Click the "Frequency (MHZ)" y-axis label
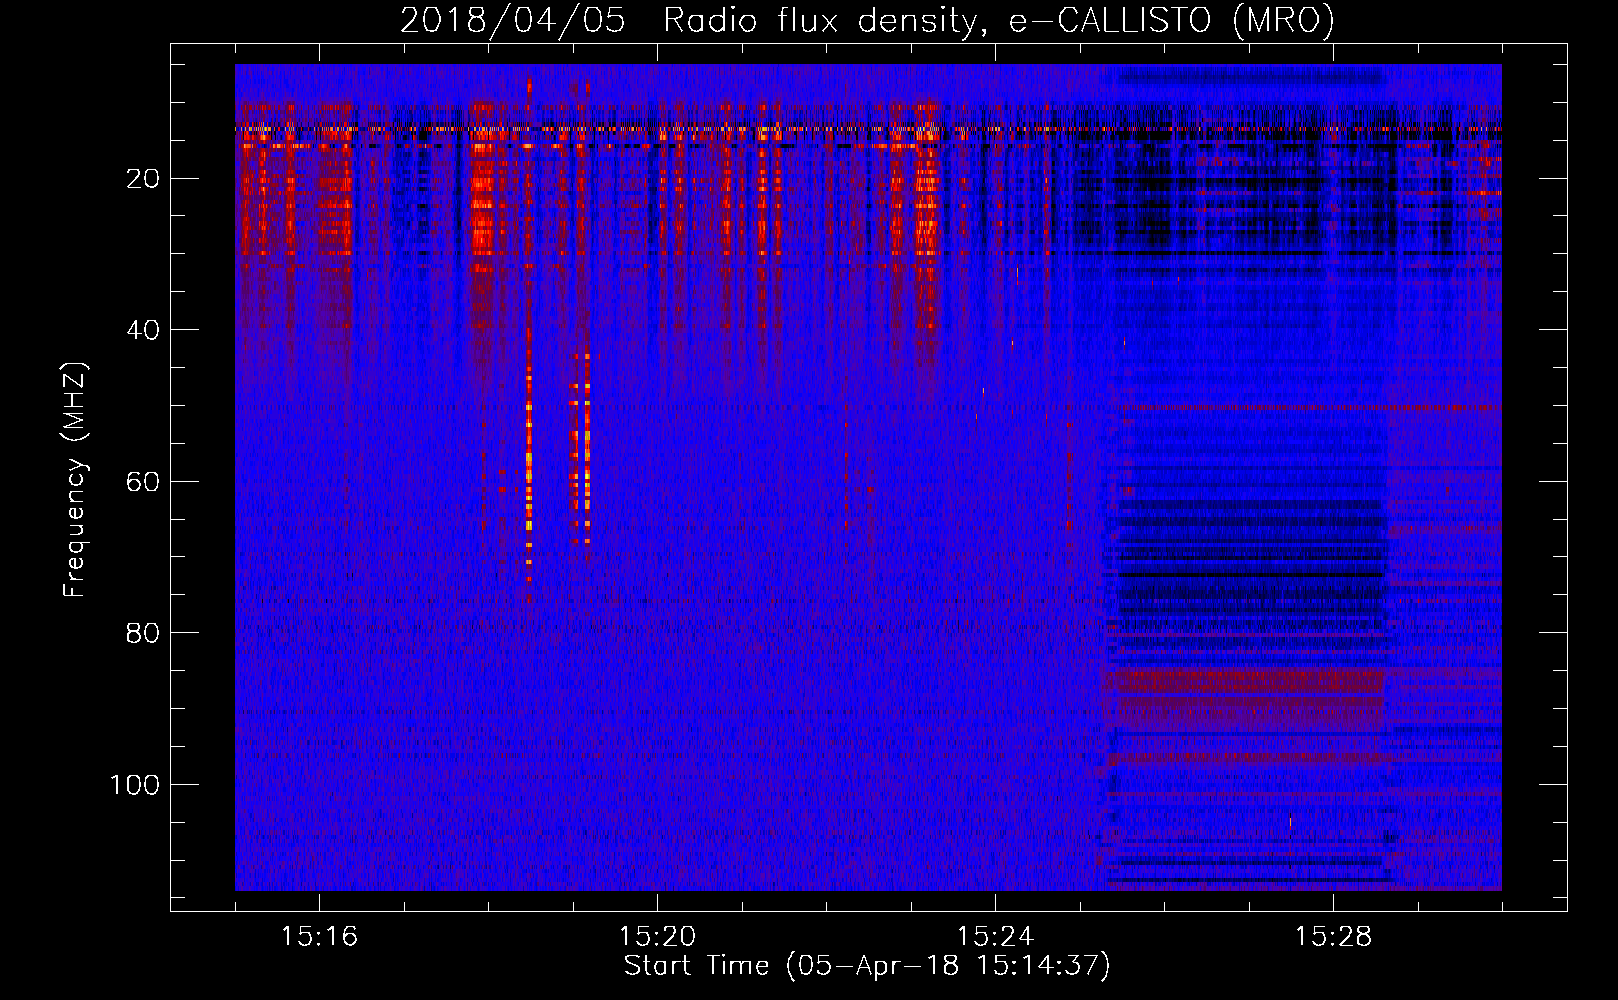The image size is (1618, 1000). point(75,480)
